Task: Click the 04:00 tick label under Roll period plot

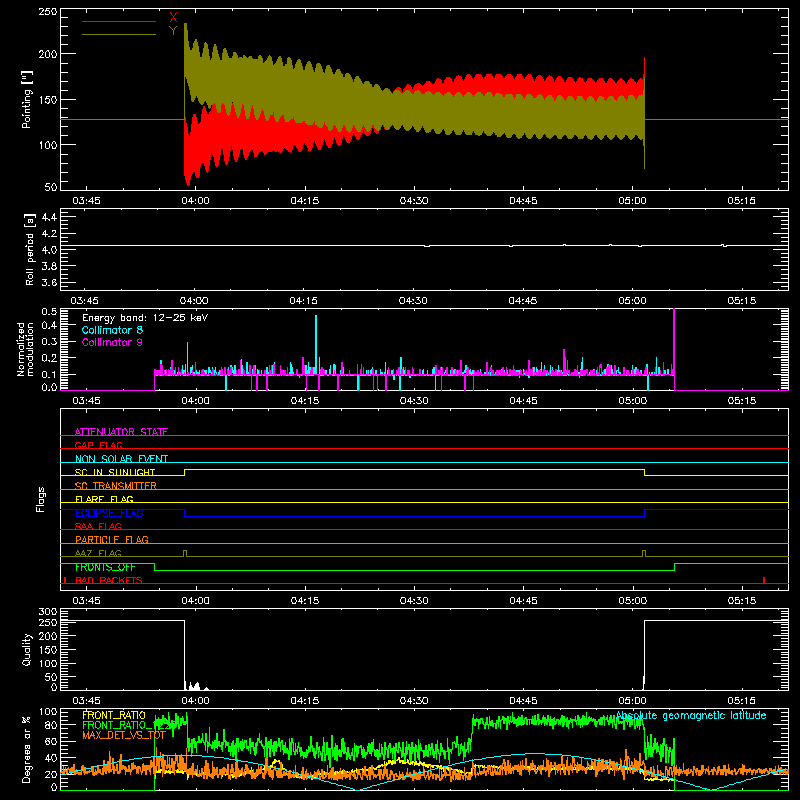Action: coord(194,301)
